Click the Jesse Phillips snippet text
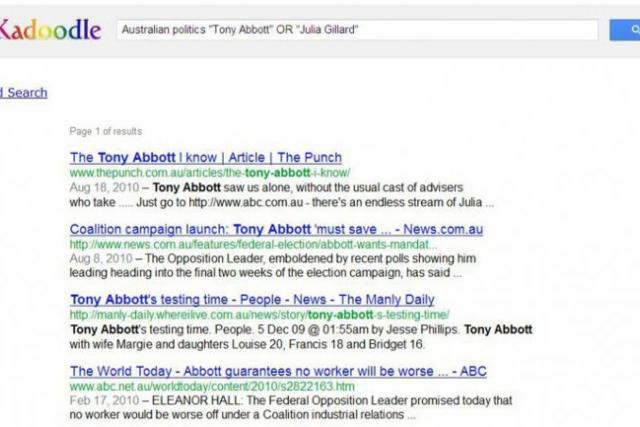The height and width of the screenshot is (427, 640). 301,337
